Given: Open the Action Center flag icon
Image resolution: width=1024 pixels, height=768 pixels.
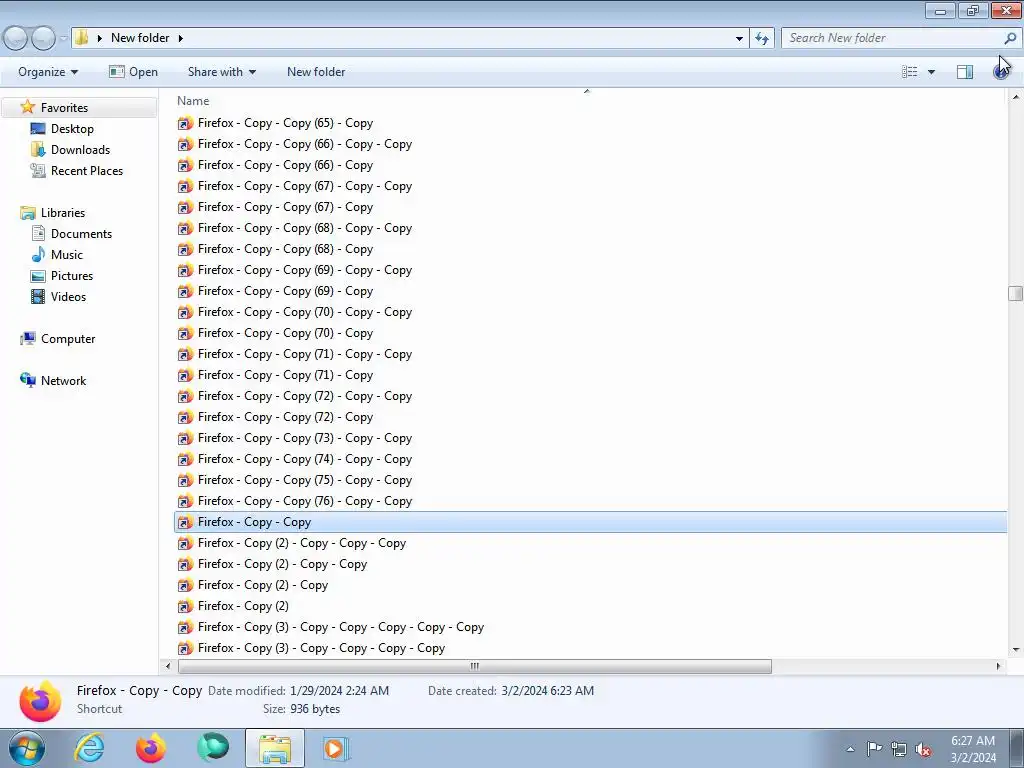Looking at the screenshot, I should click(x=874, y=749).
